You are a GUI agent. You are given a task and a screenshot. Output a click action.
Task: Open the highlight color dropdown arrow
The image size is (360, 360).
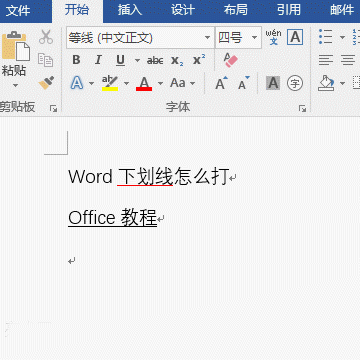pos(126,83)
